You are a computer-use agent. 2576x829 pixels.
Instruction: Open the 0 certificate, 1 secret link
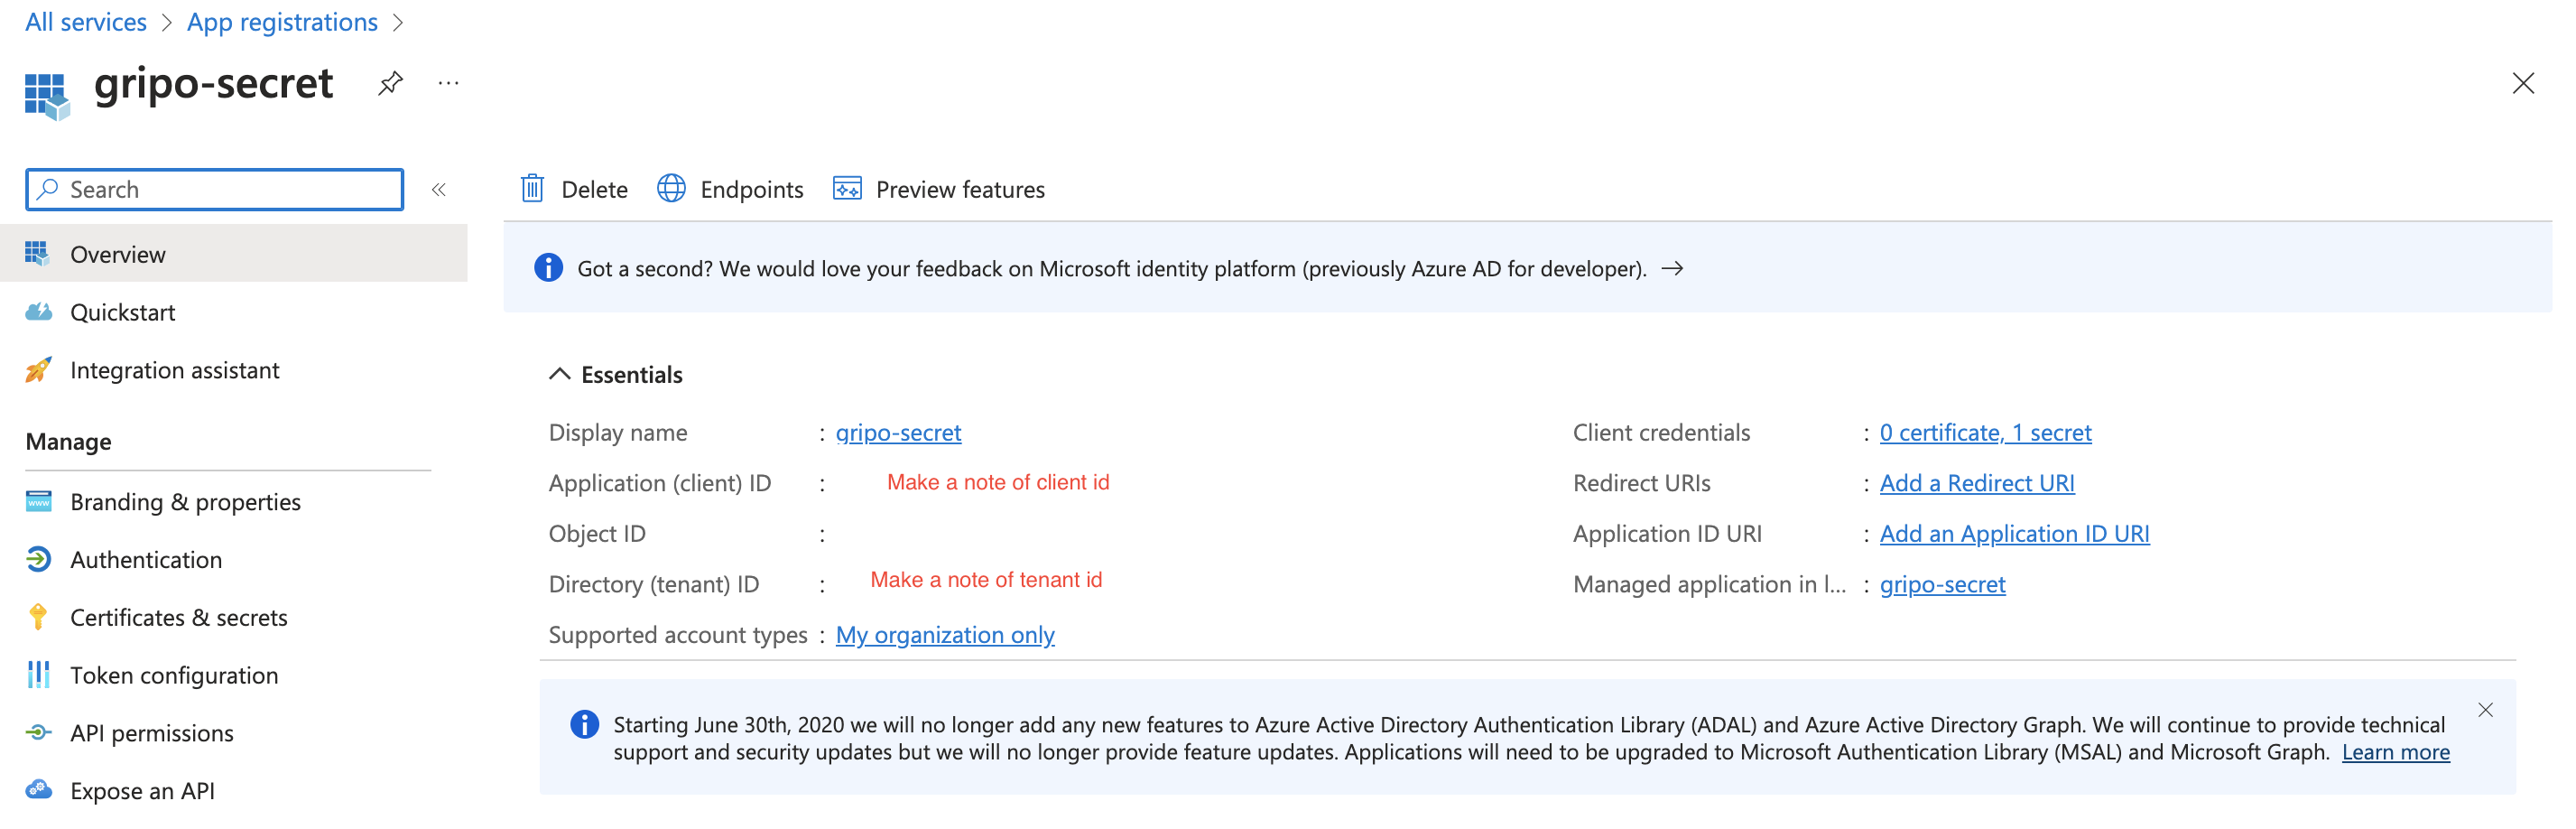(x=1985, y=432)
